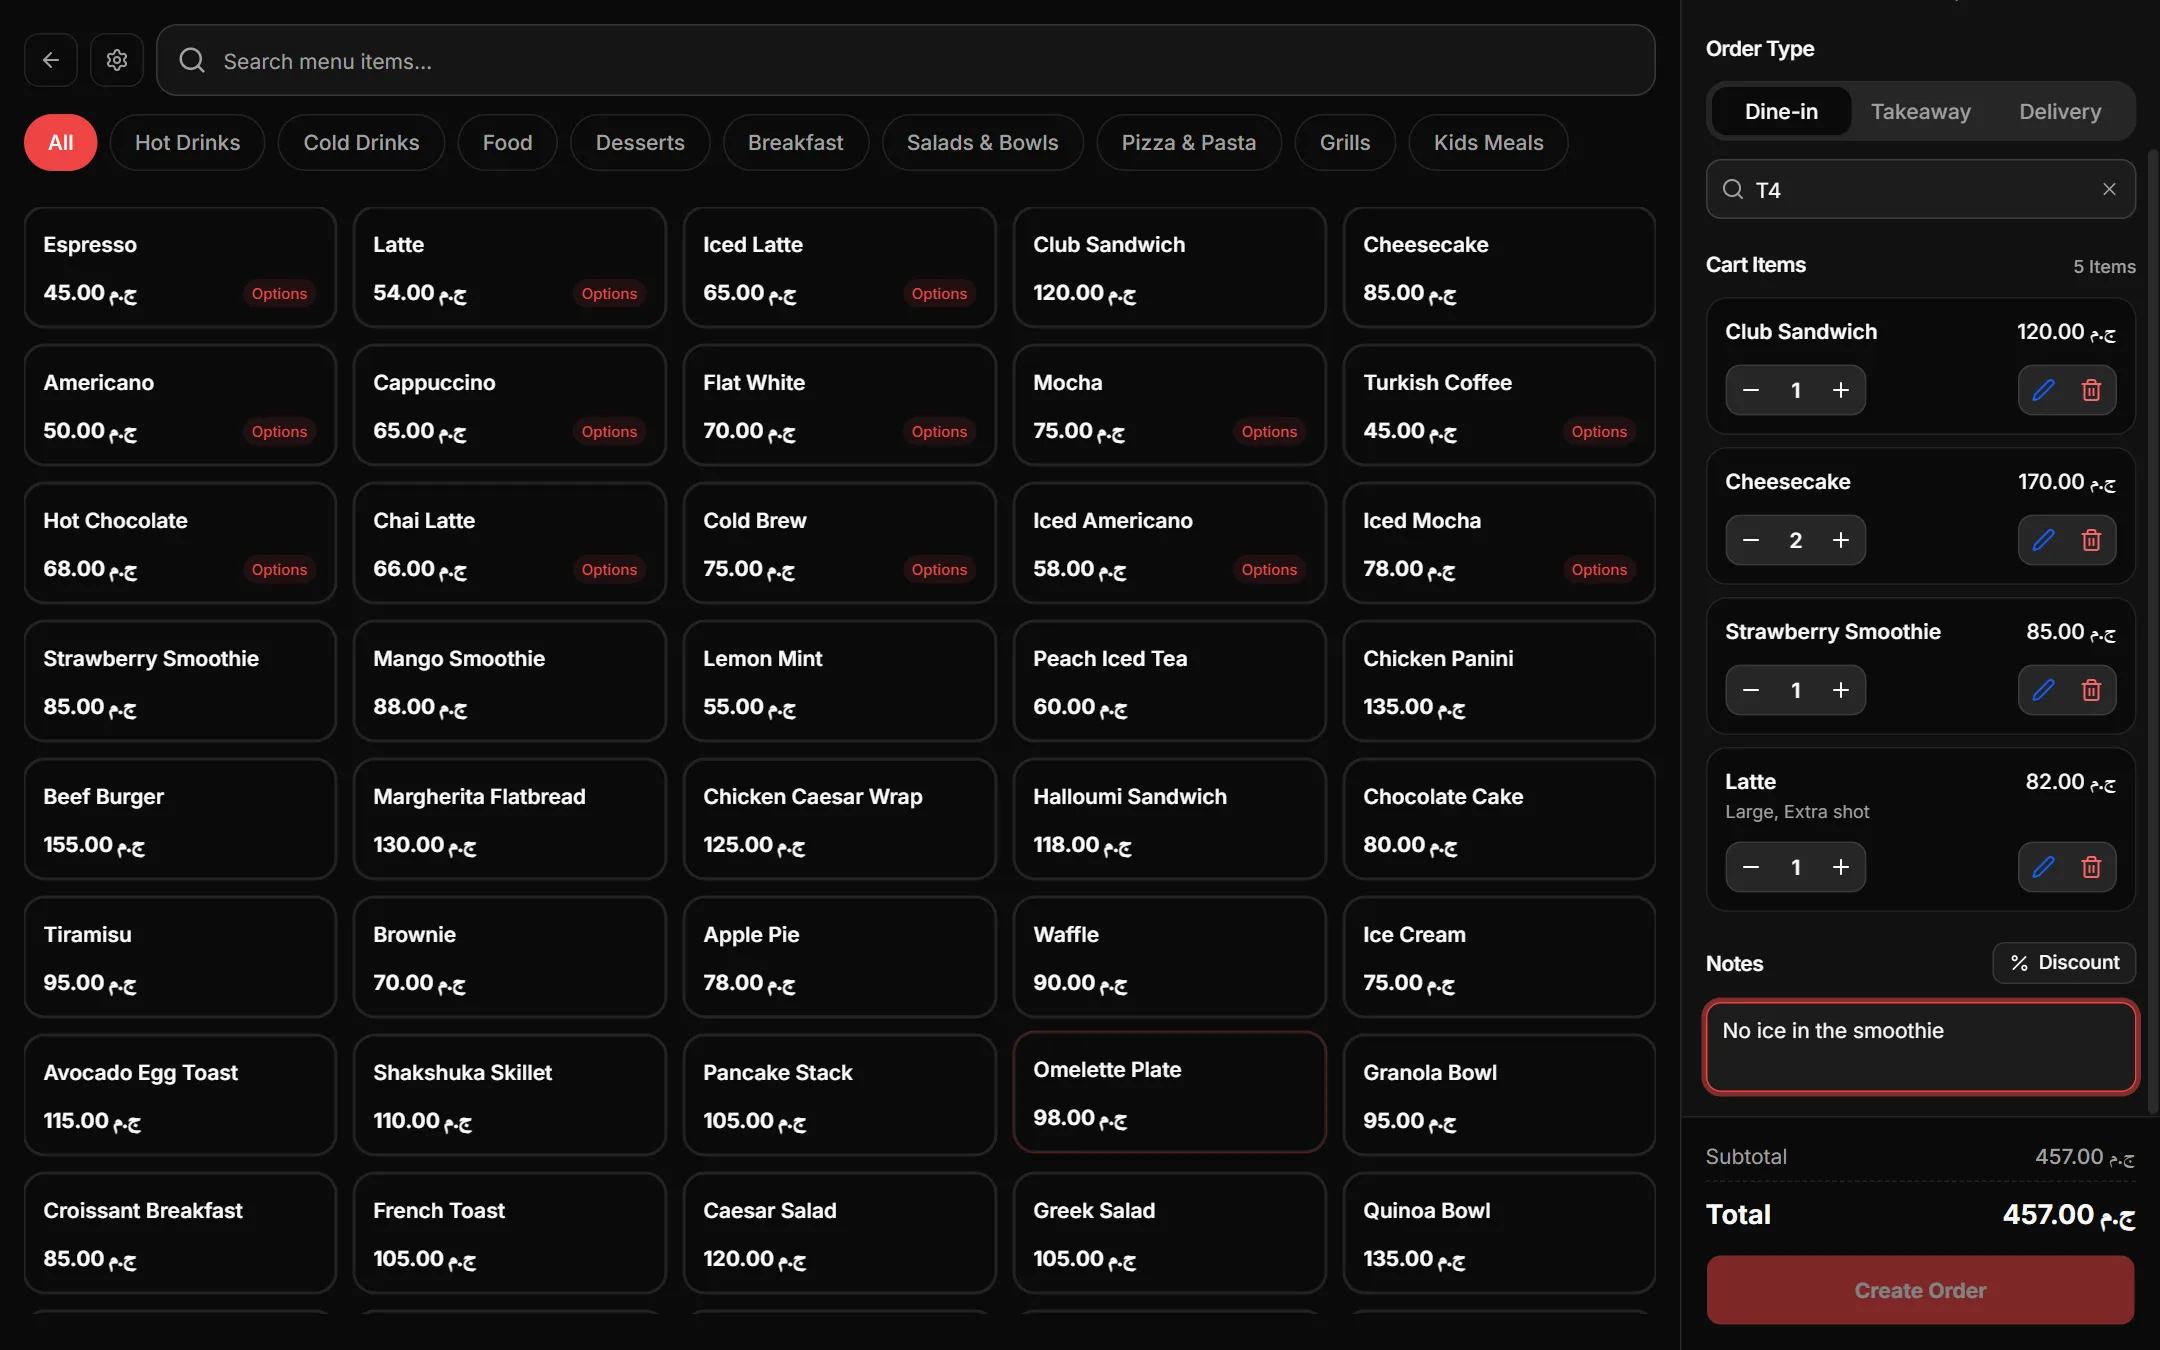Filter menu by Cold Drinks
2160x1350 pixels.
(x=361, y=142)
